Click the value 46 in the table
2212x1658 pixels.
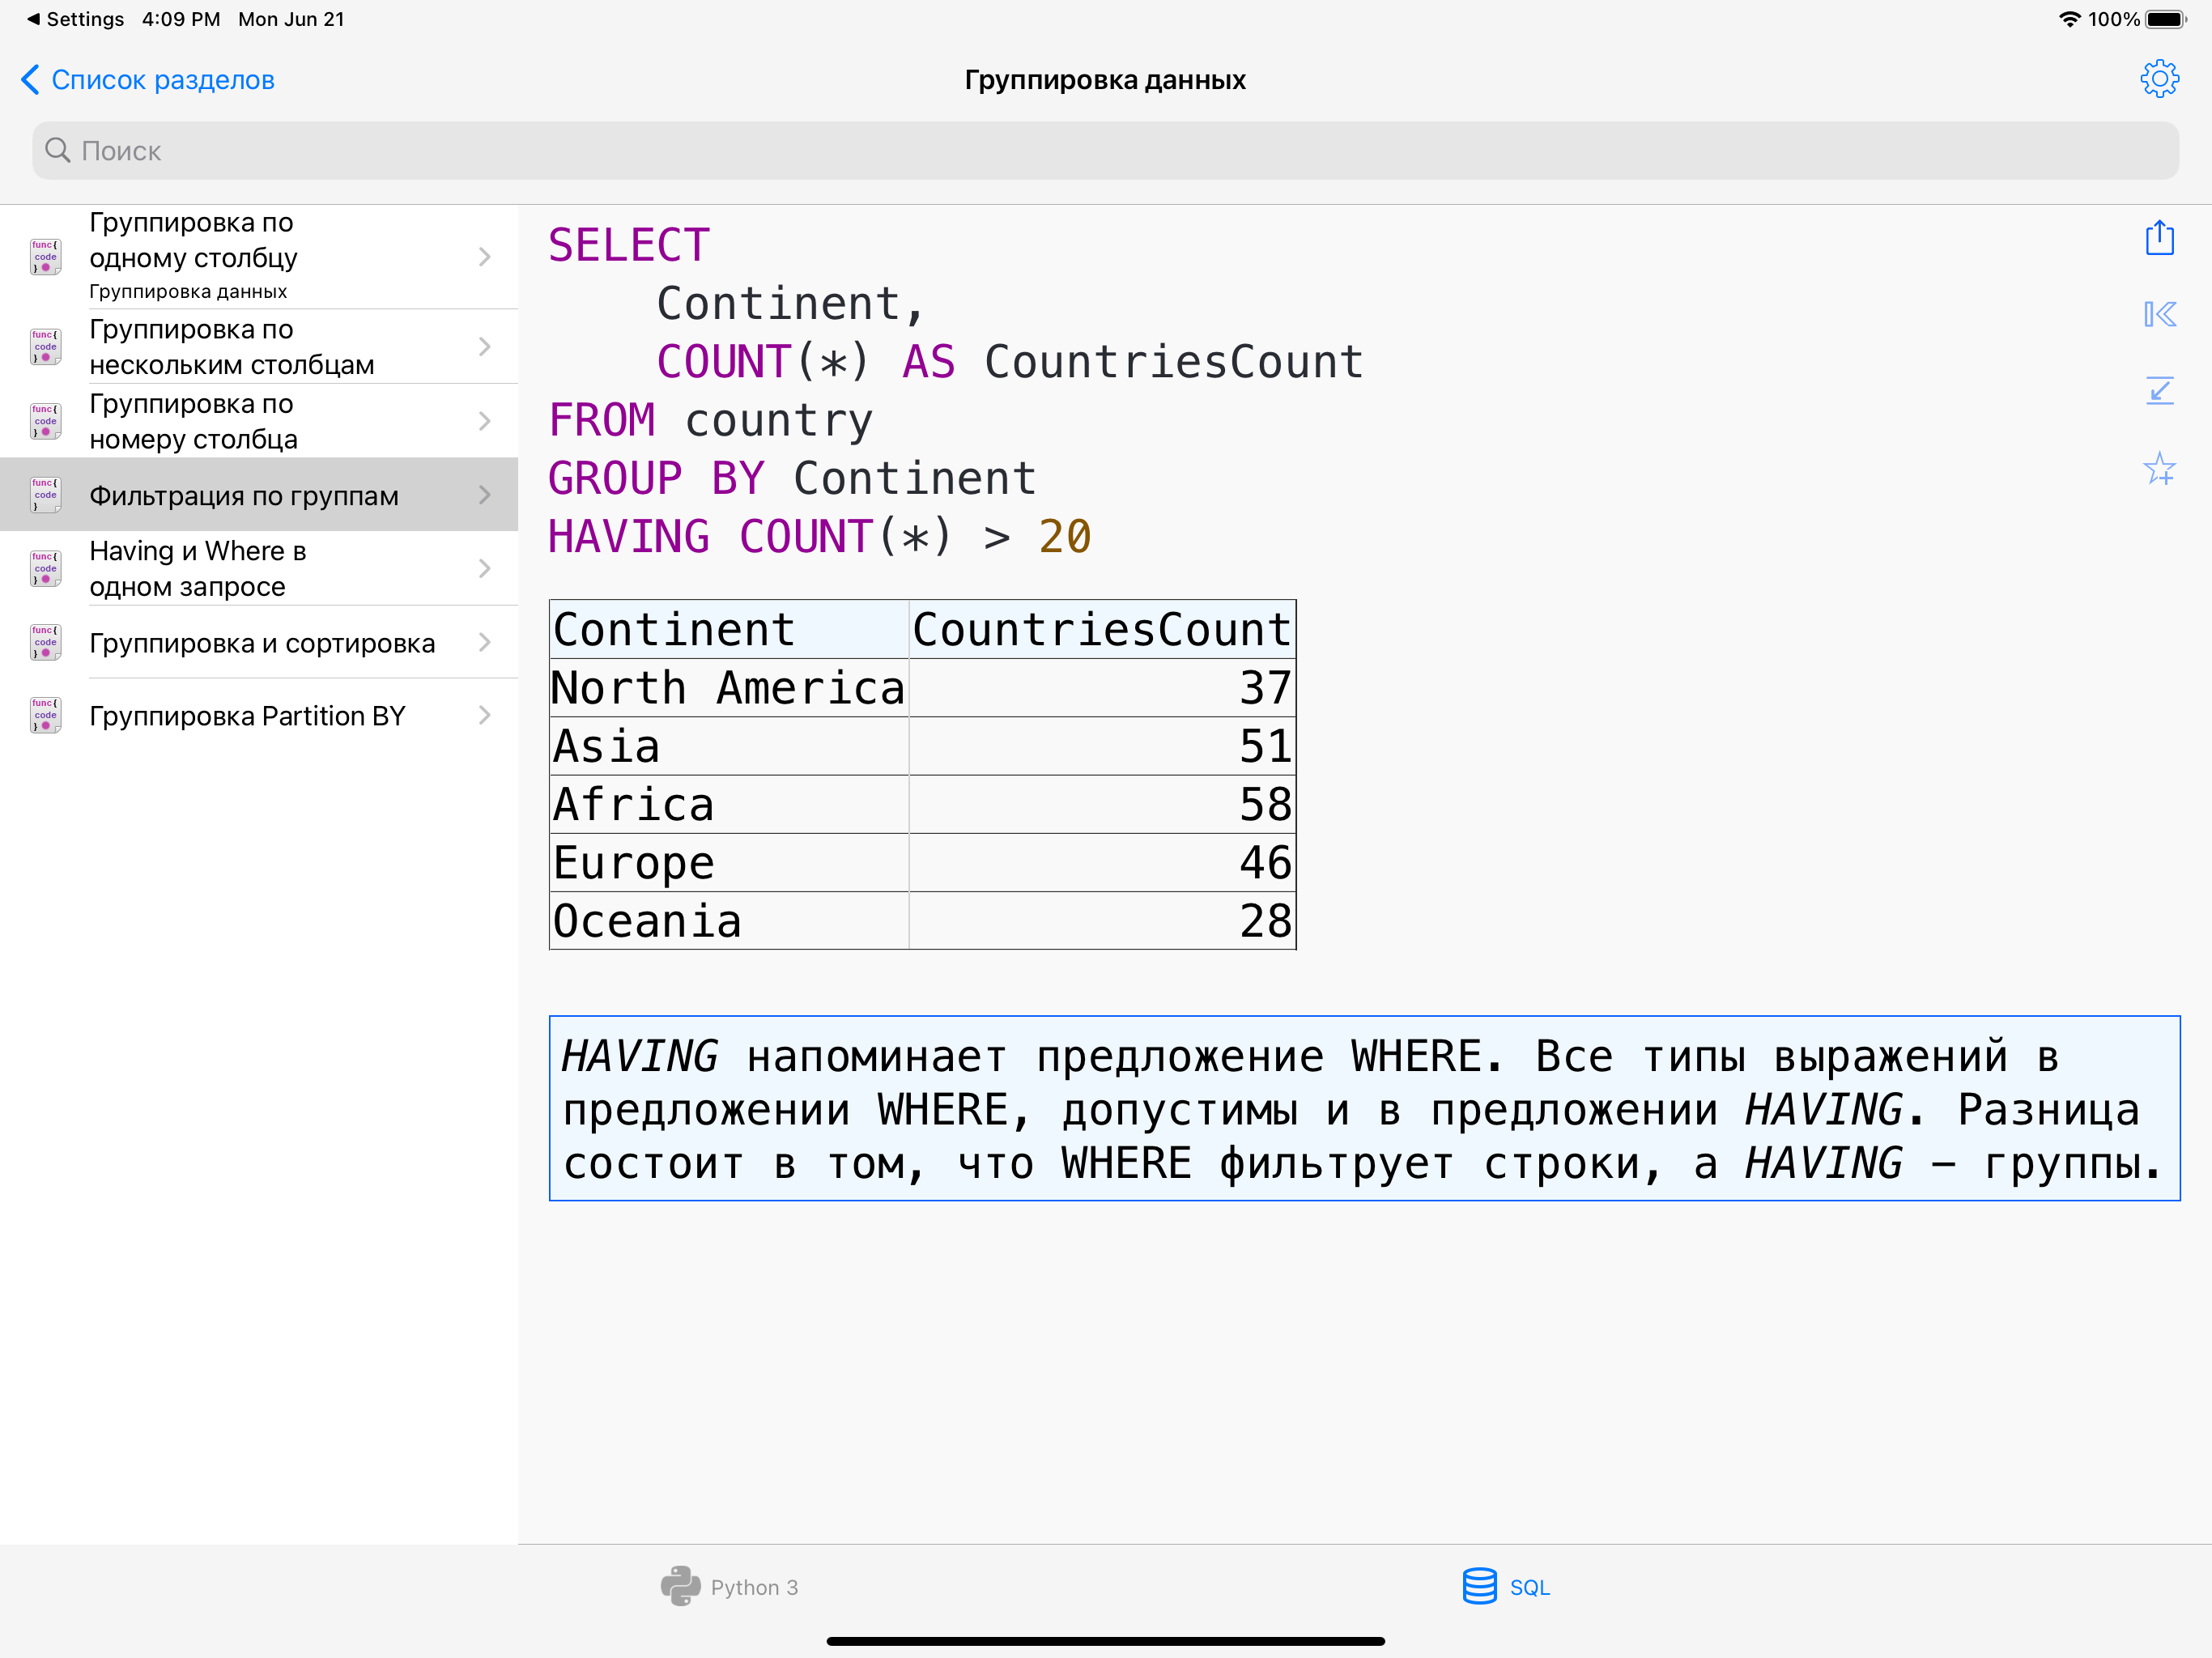coord(1266,862)
